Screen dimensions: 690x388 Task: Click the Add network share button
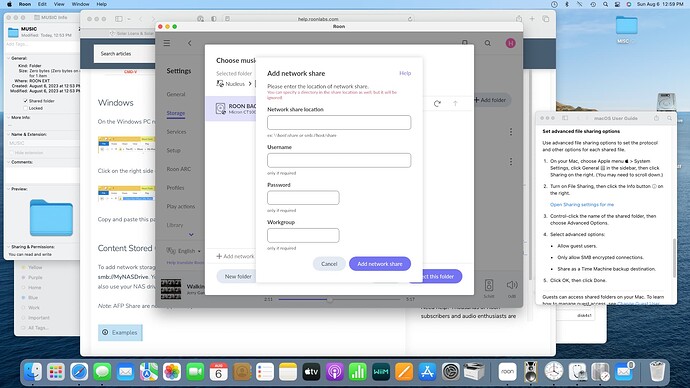pos(380,264)
